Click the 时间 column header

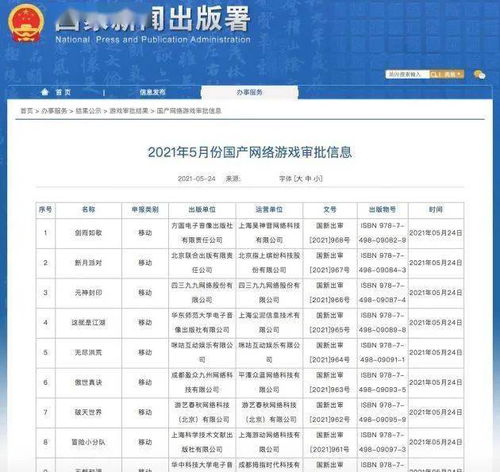[x=436, y=210]
